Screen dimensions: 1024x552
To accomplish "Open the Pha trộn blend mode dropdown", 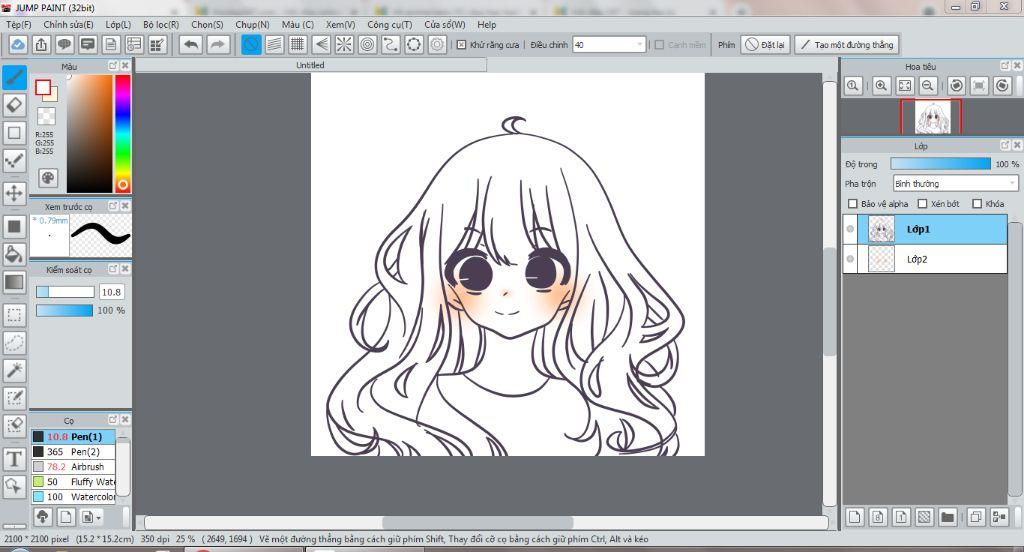I will pos(955,184).
